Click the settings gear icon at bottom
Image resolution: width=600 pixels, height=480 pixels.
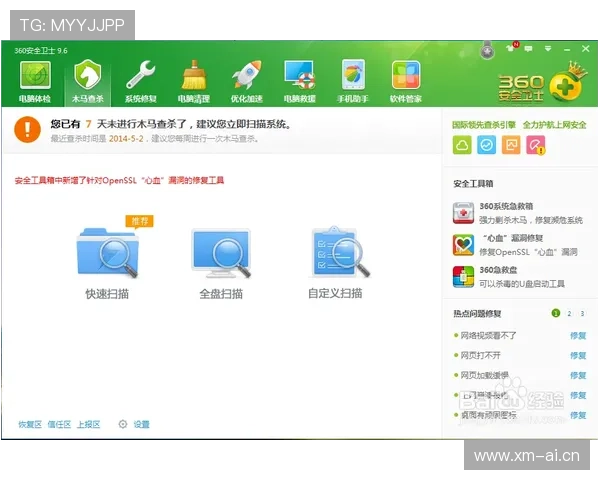coord(122,424)
